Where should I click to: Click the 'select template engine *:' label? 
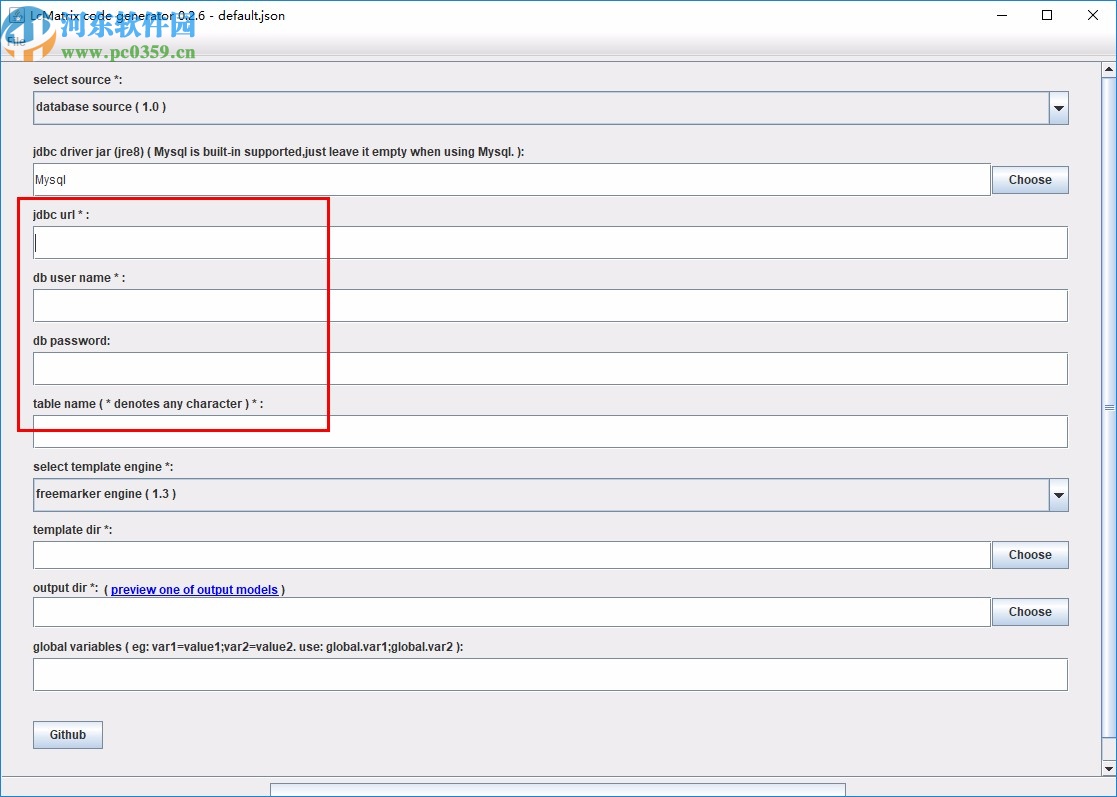(x=103, y=467)
